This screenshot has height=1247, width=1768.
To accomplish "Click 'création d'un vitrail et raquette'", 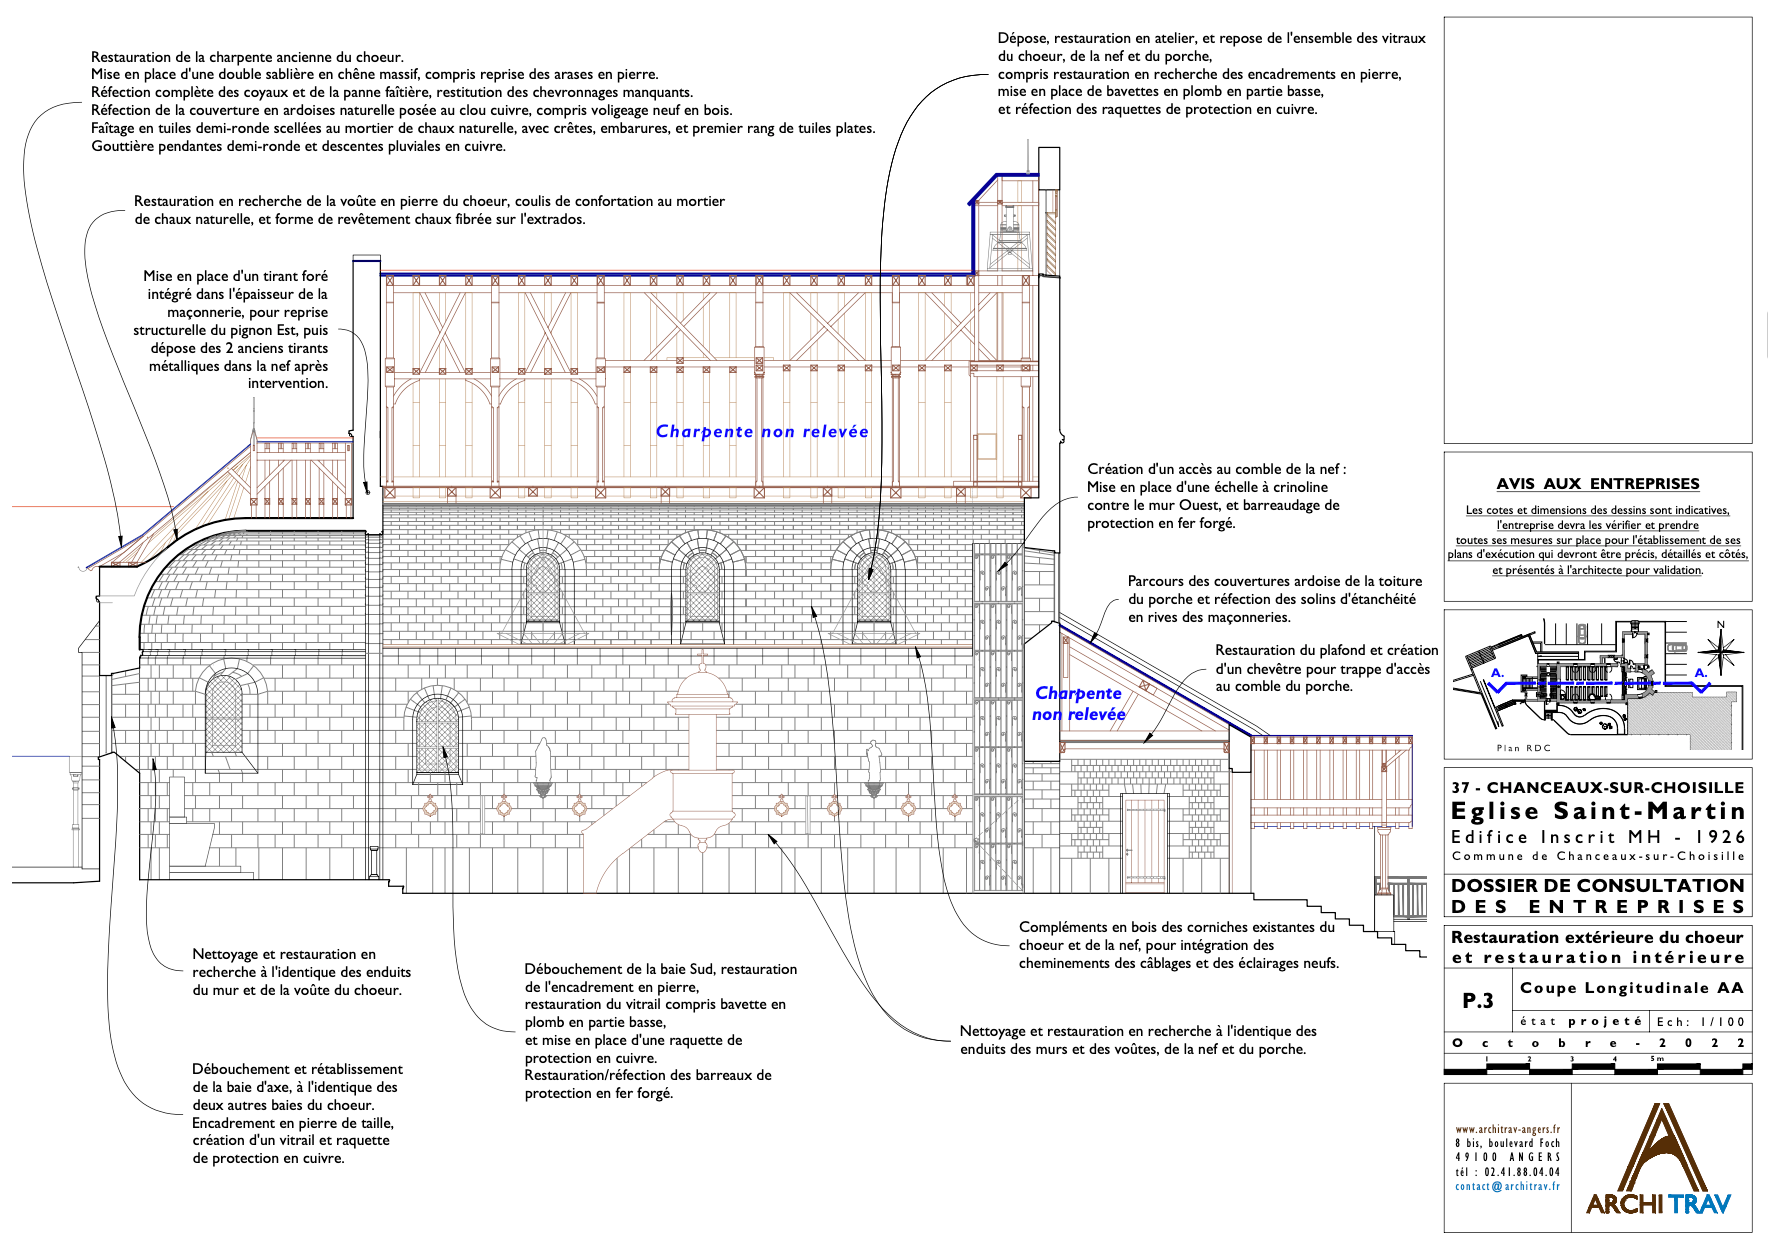I will click(x=291, y=1140).
